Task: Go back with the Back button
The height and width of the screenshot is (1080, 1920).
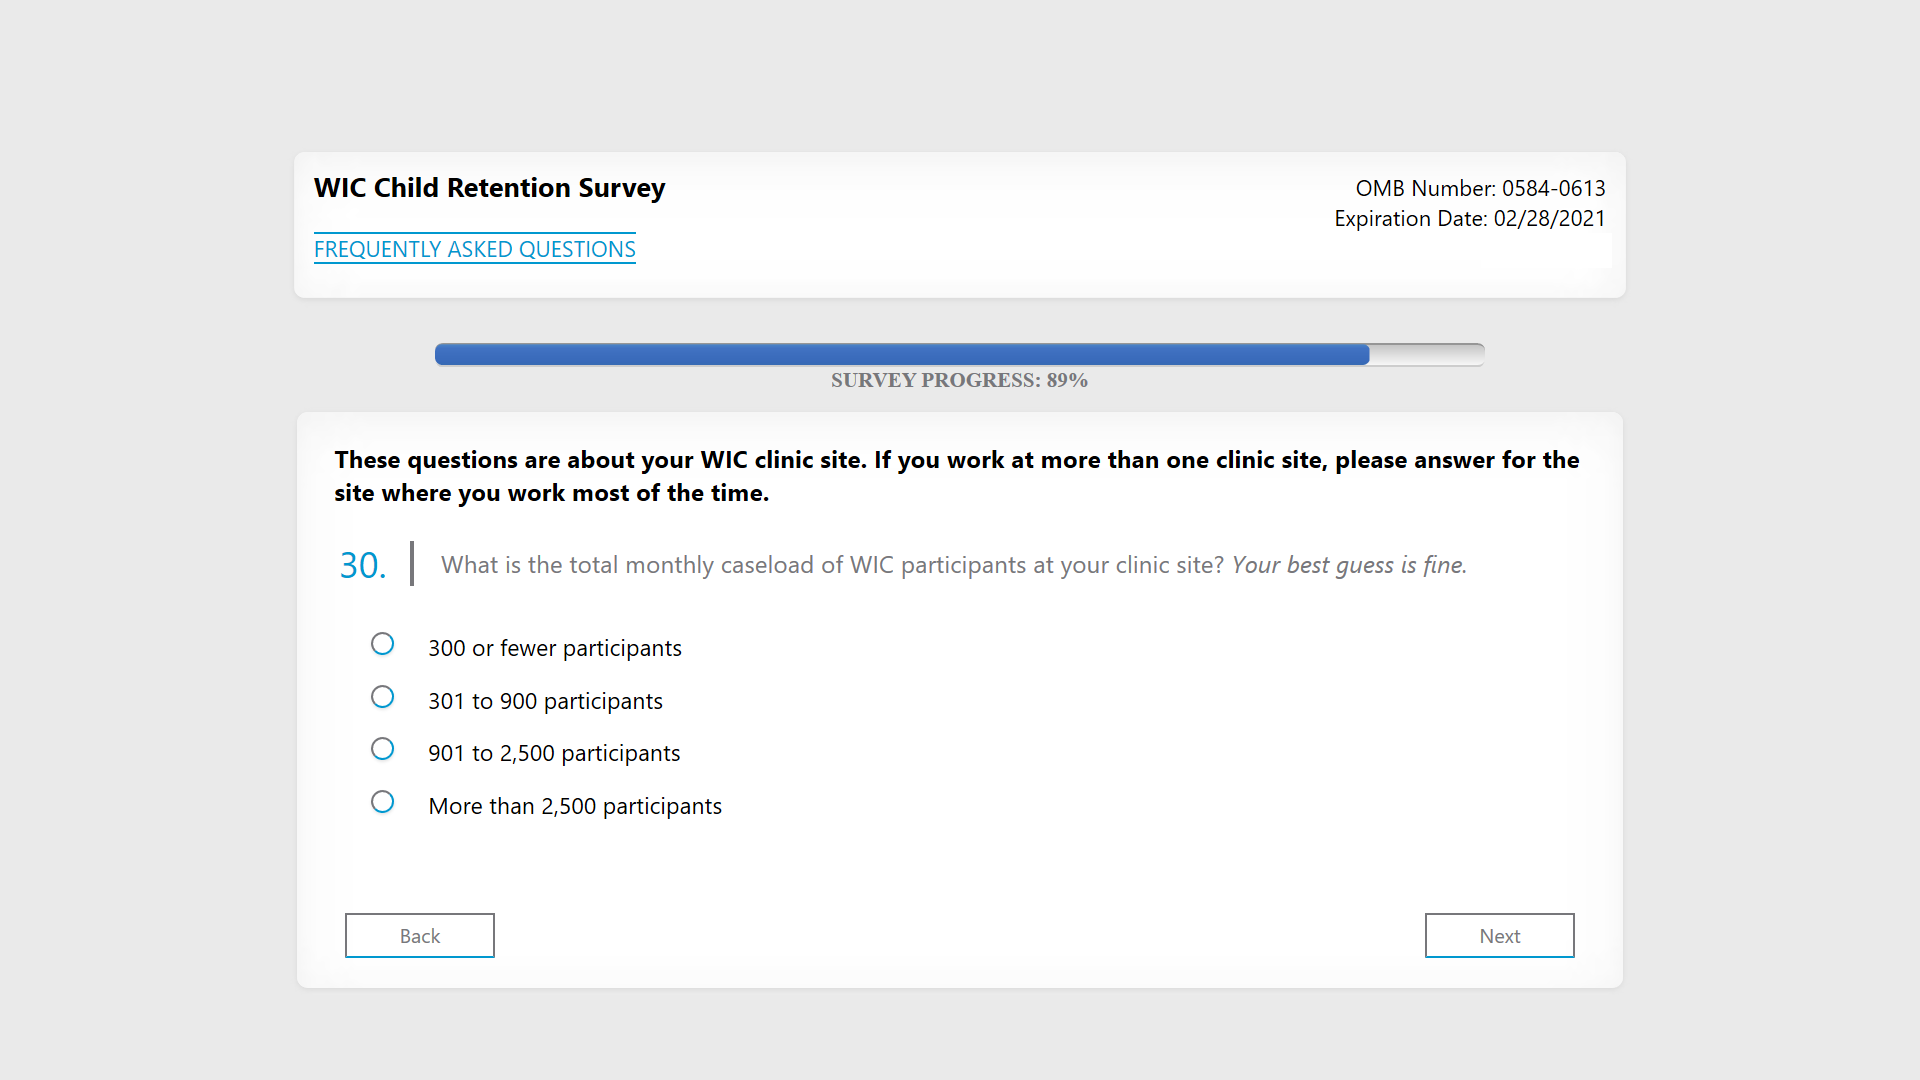Action: (x=420, y=936)
